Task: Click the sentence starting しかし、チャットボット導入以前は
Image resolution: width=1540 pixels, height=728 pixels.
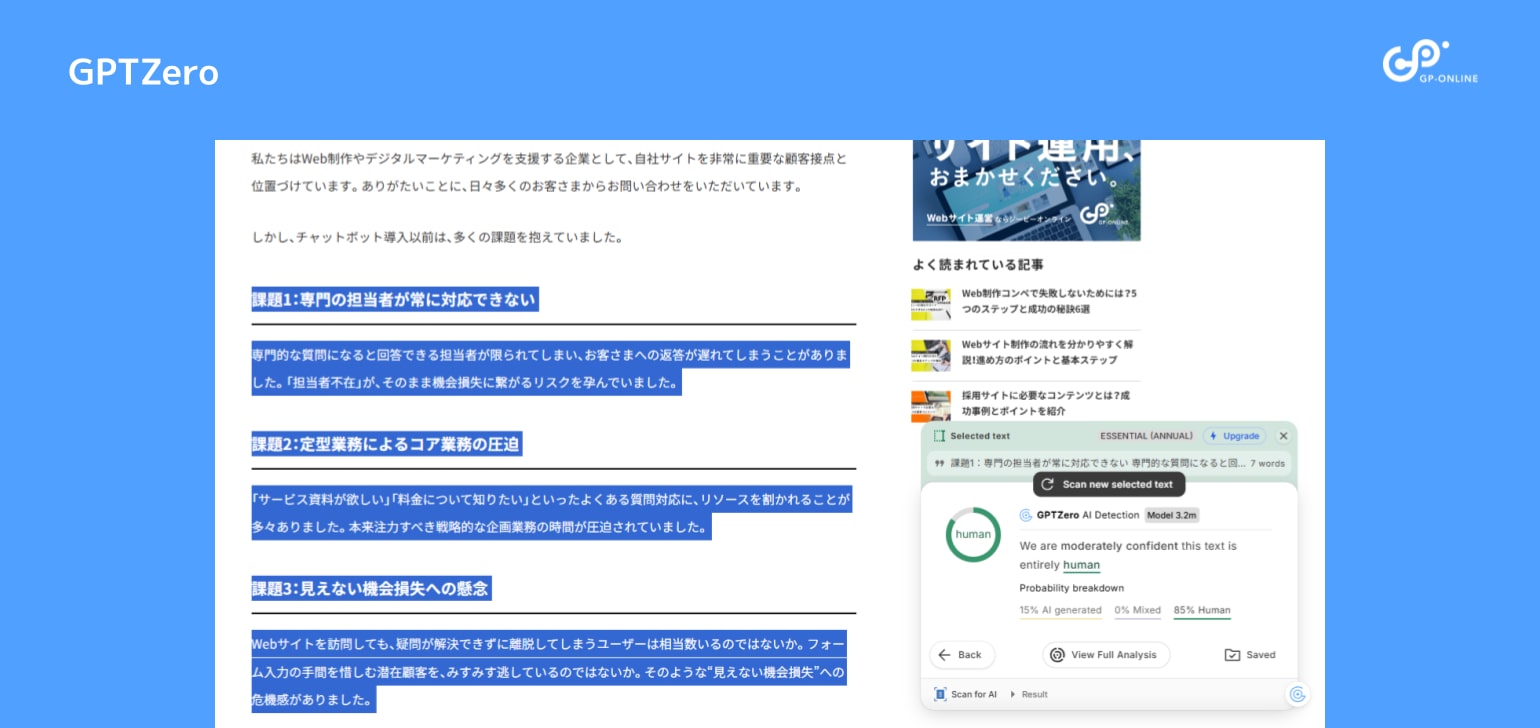Action: coord(437,237)
